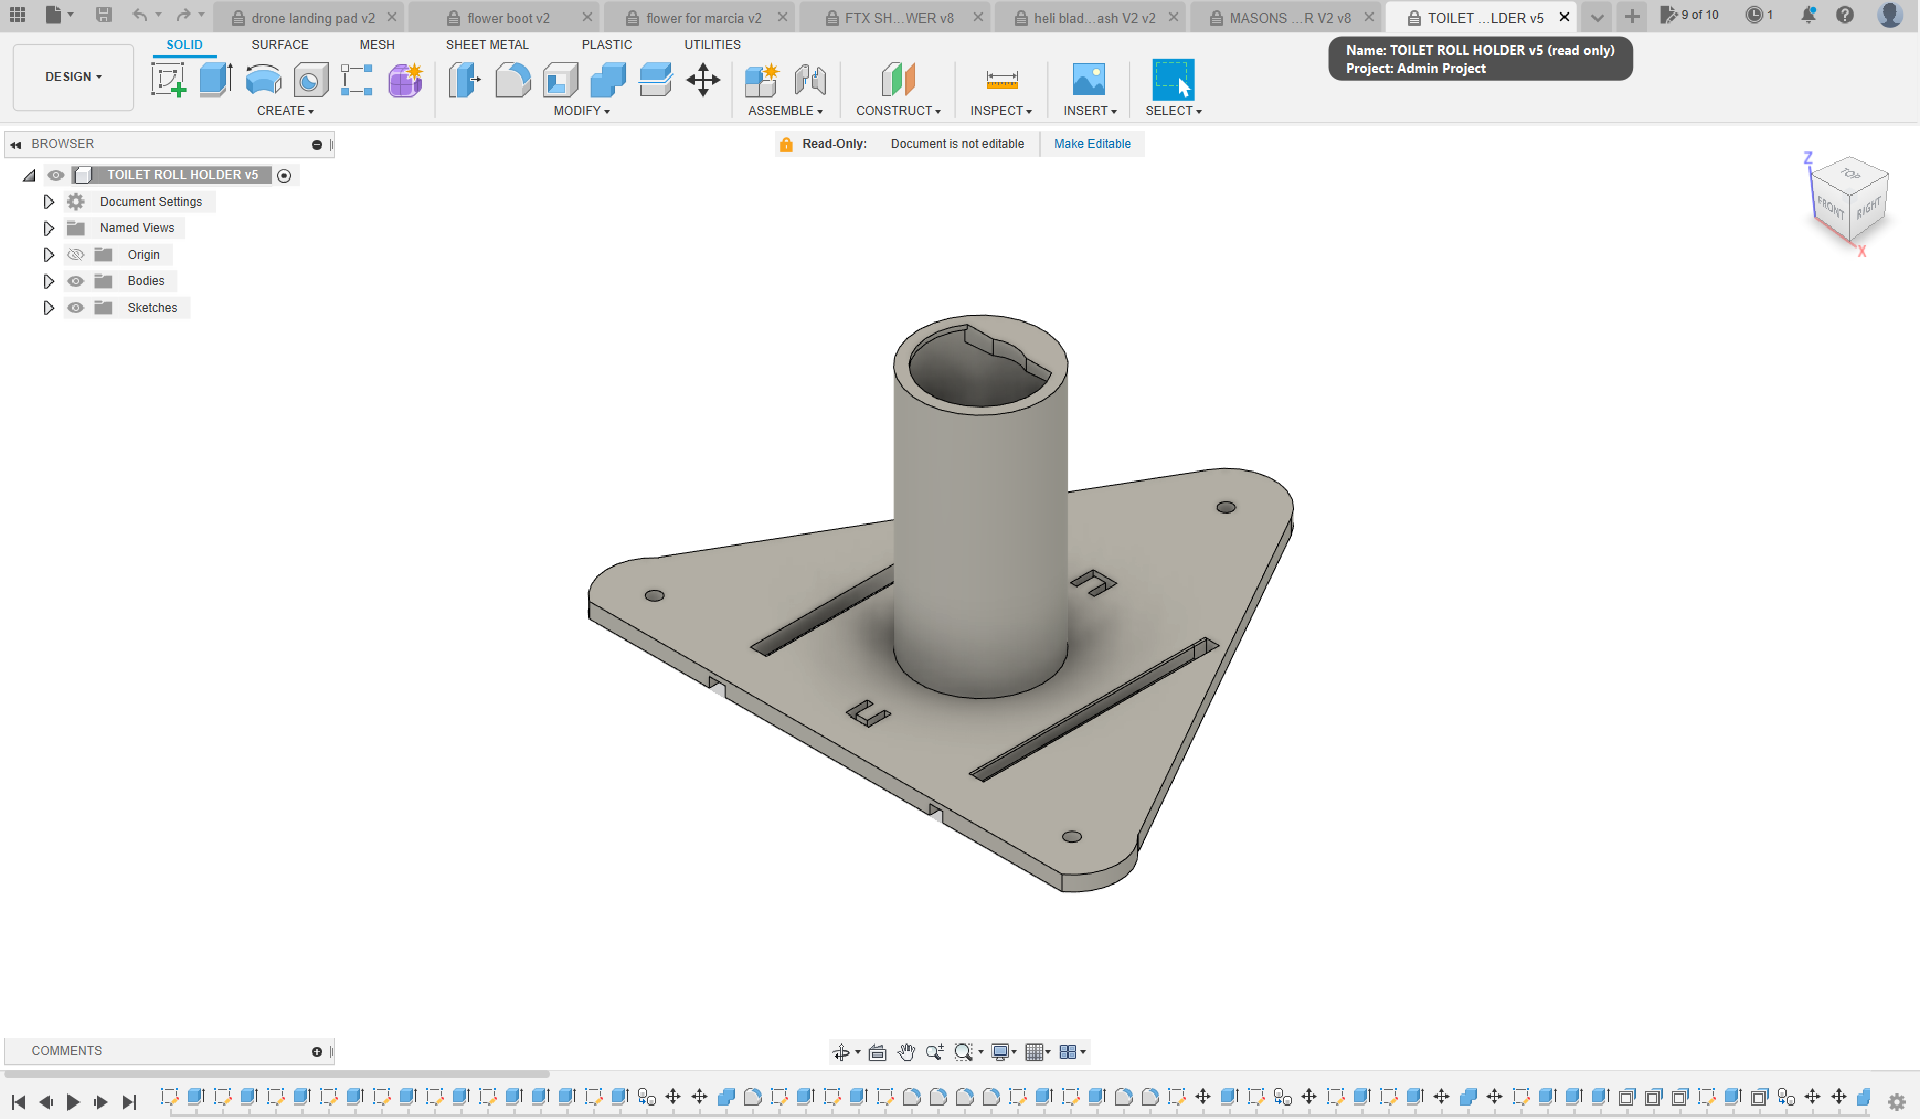Expand the Document Settings node
Image resolution: width=1920 pixels, height=1119 pixels.
click(48, 202)
